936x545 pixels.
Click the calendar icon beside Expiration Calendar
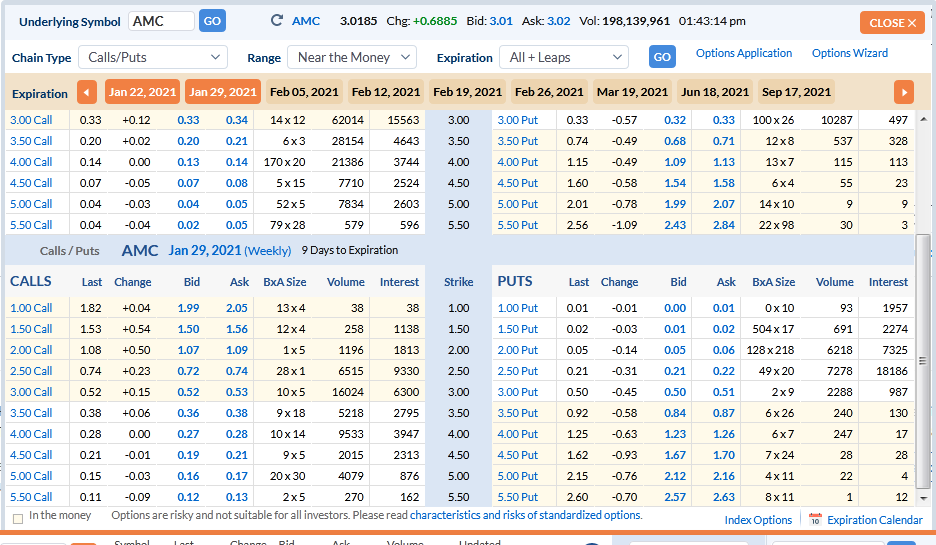pyautogui.click(x=815, y=520)
